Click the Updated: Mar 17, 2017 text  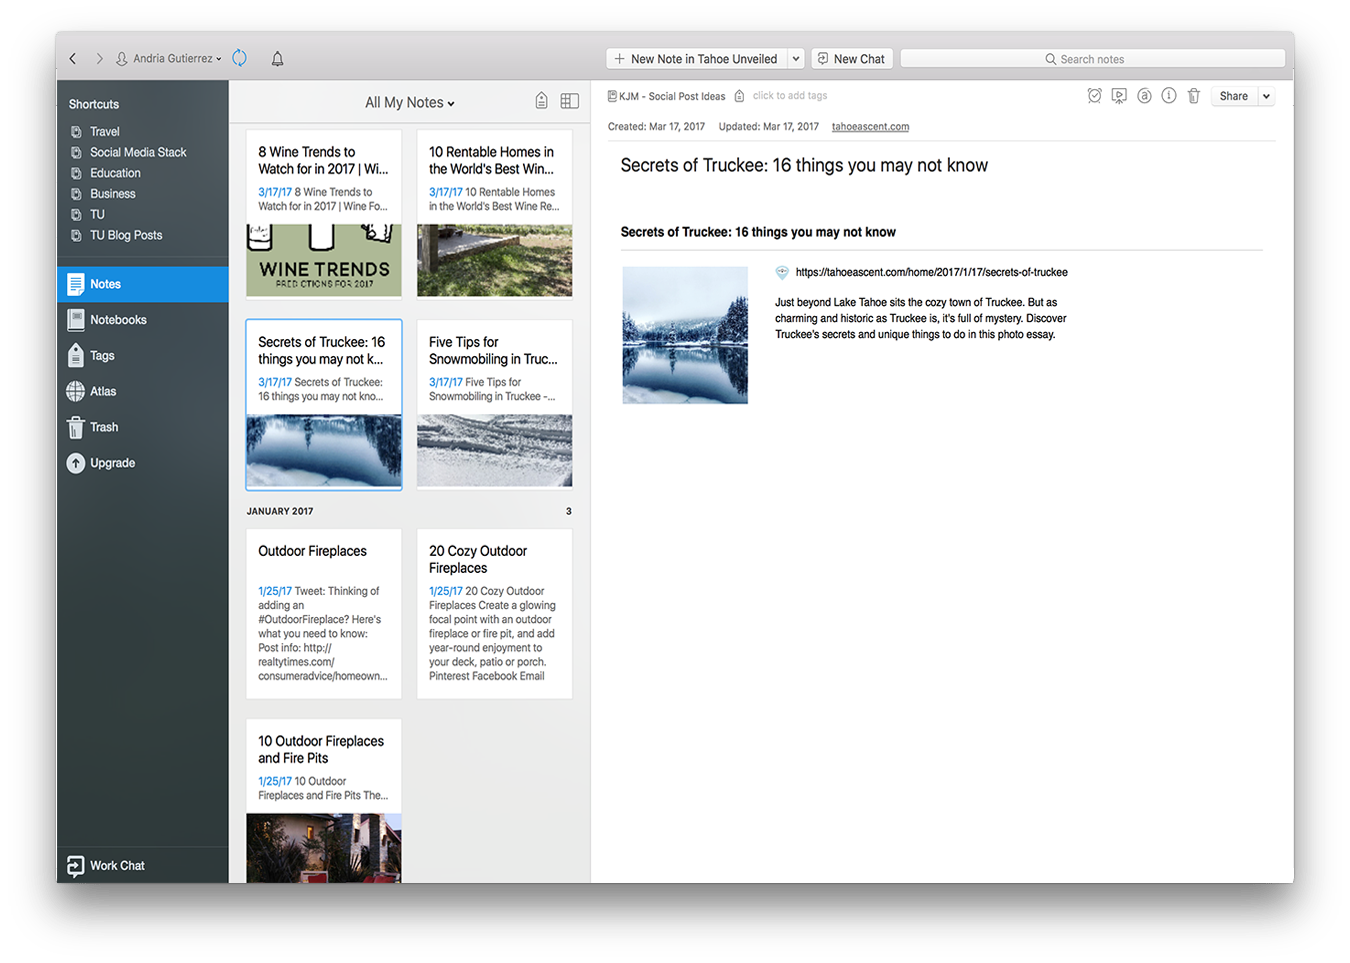click(768, 127)
